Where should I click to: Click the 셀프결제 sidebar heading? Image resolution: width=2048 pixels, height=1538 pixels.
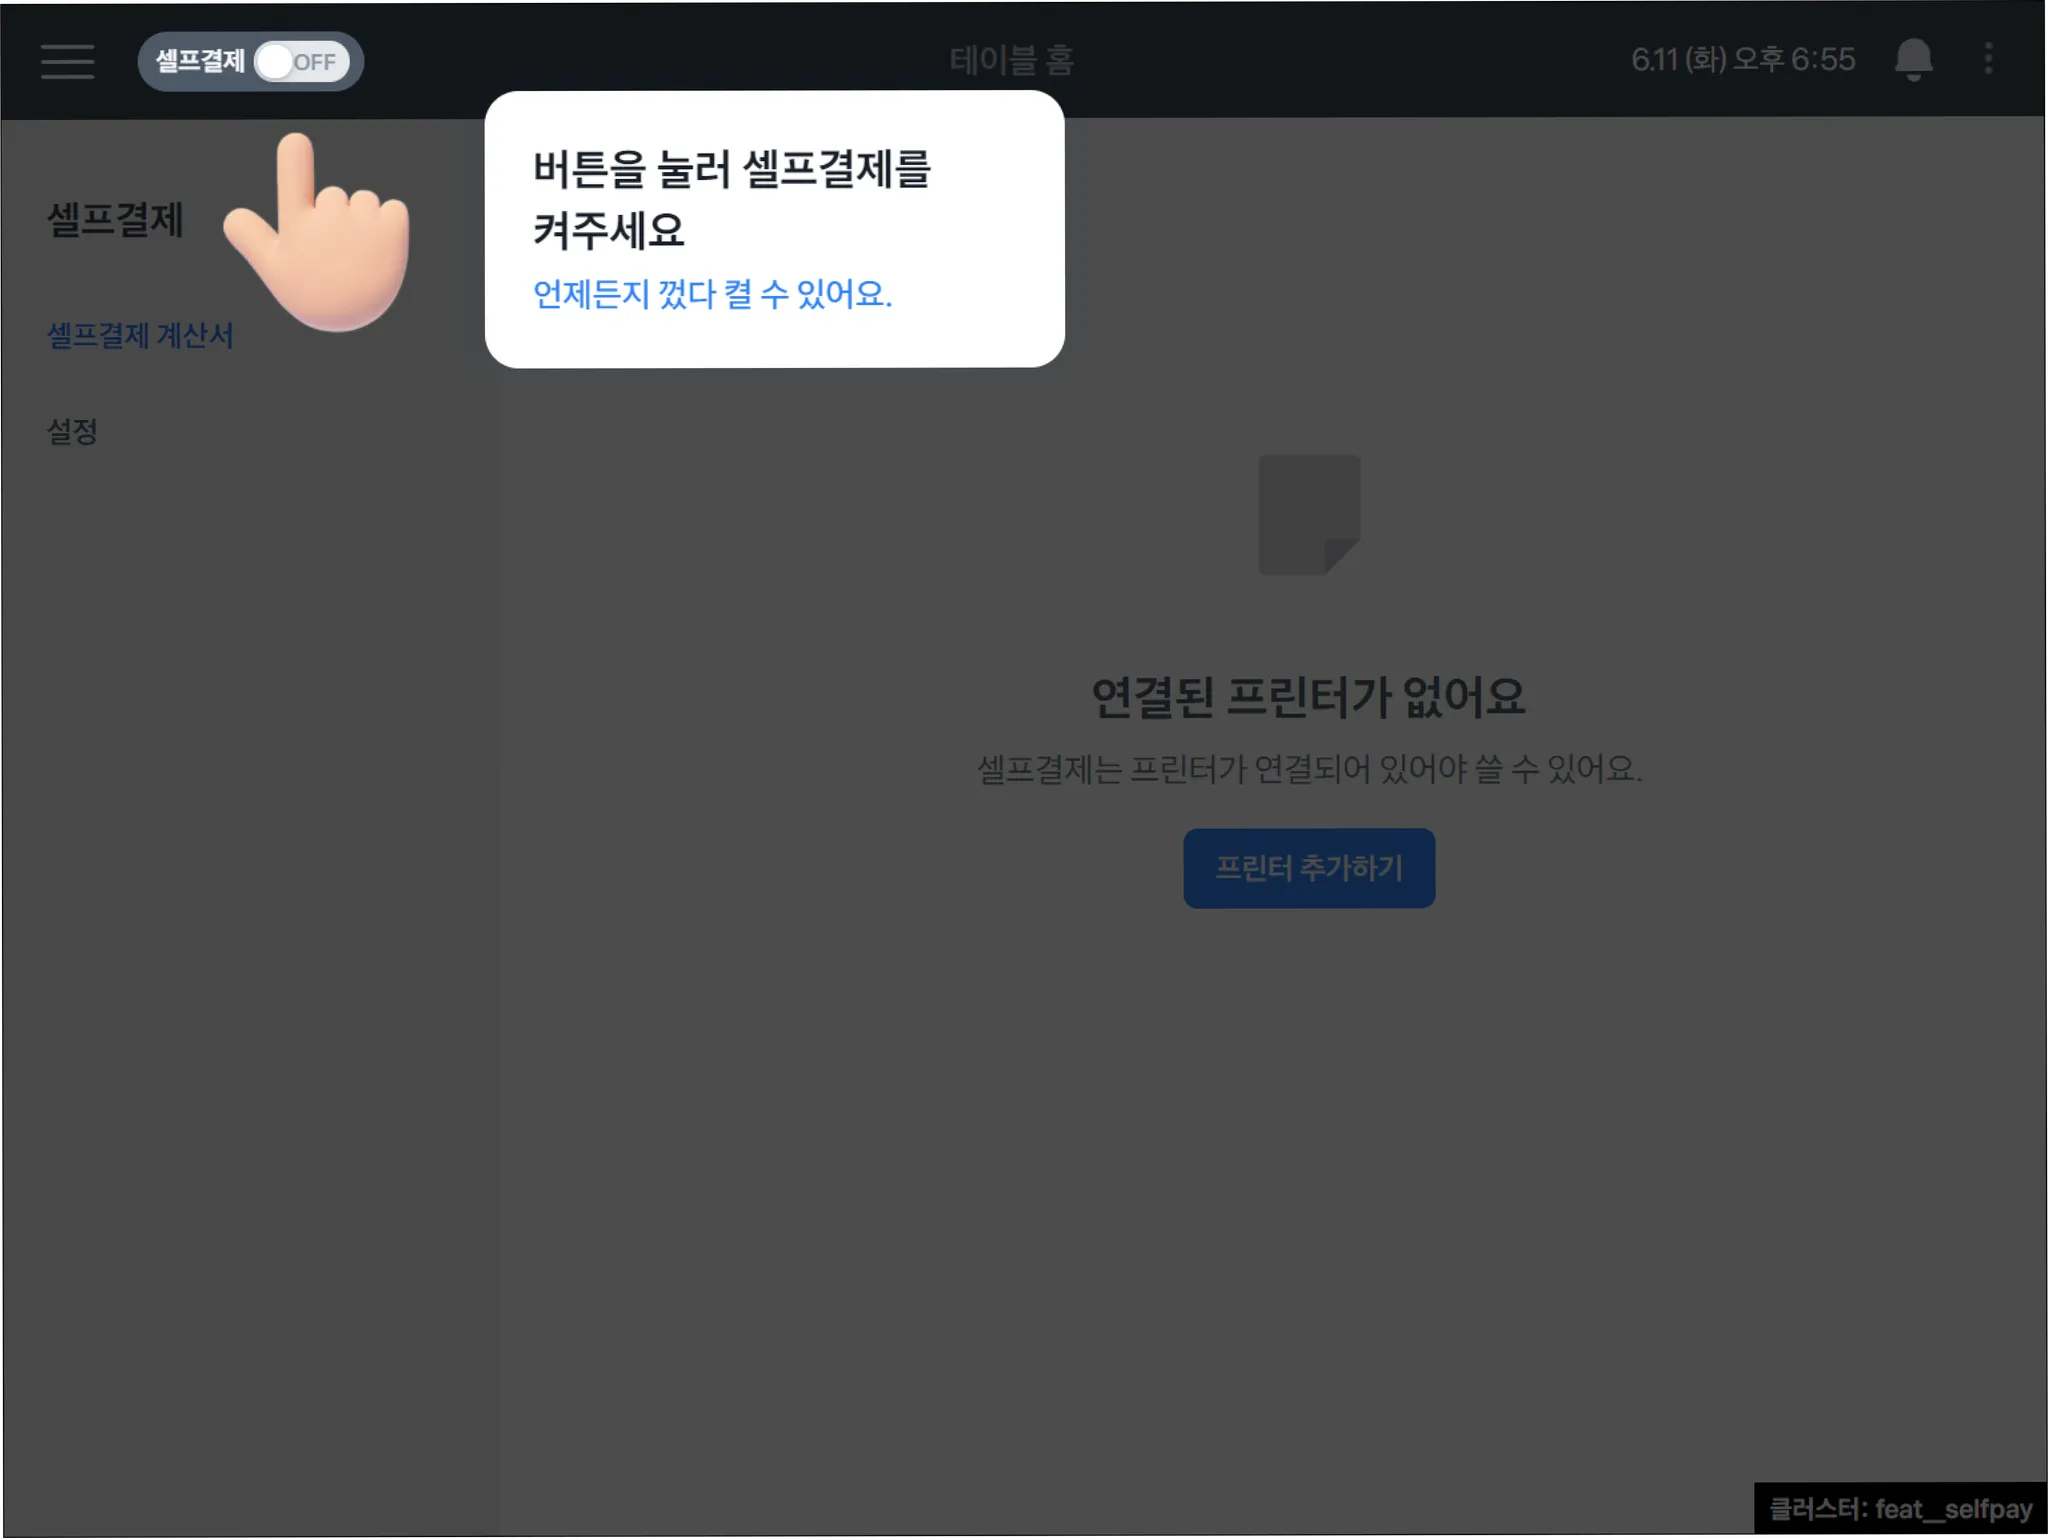pos(116,220)
